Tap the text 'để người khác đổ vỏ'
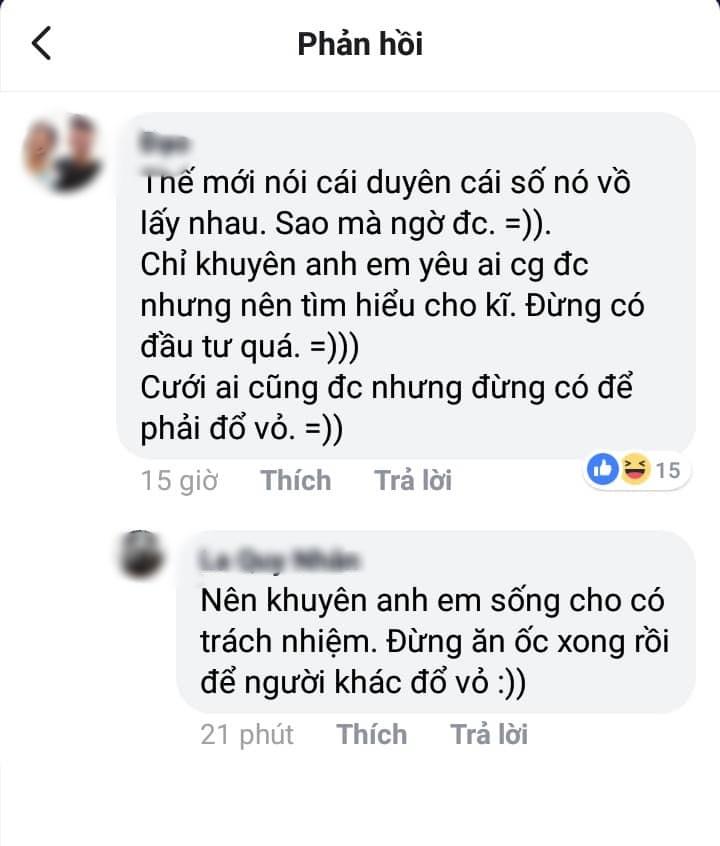 click(x=344, y=683)
